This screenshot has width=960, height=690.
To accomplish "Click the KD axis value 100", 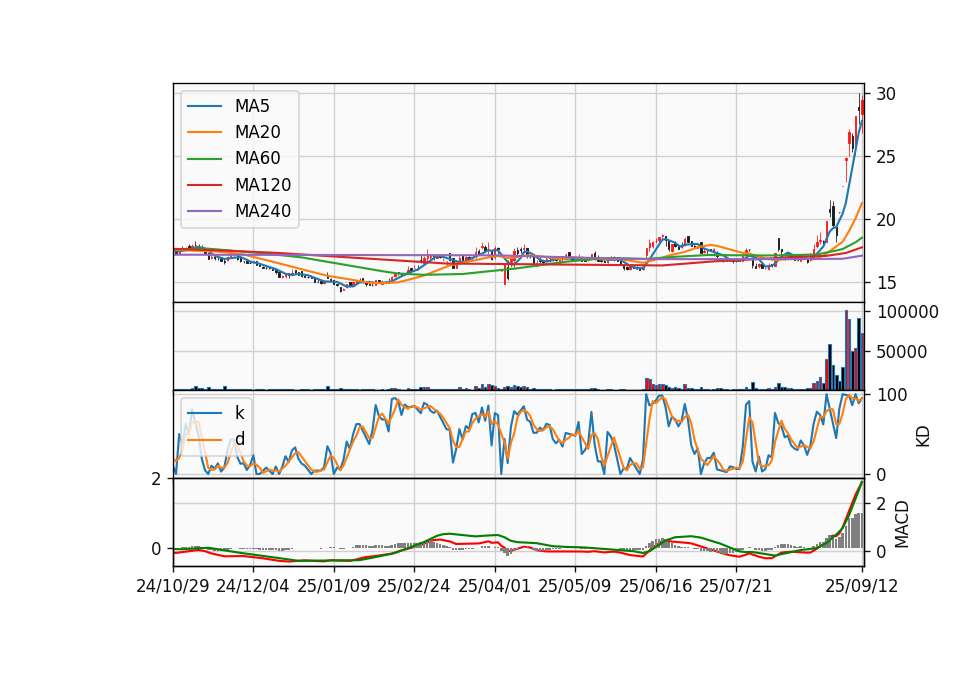I will point(892,396).
